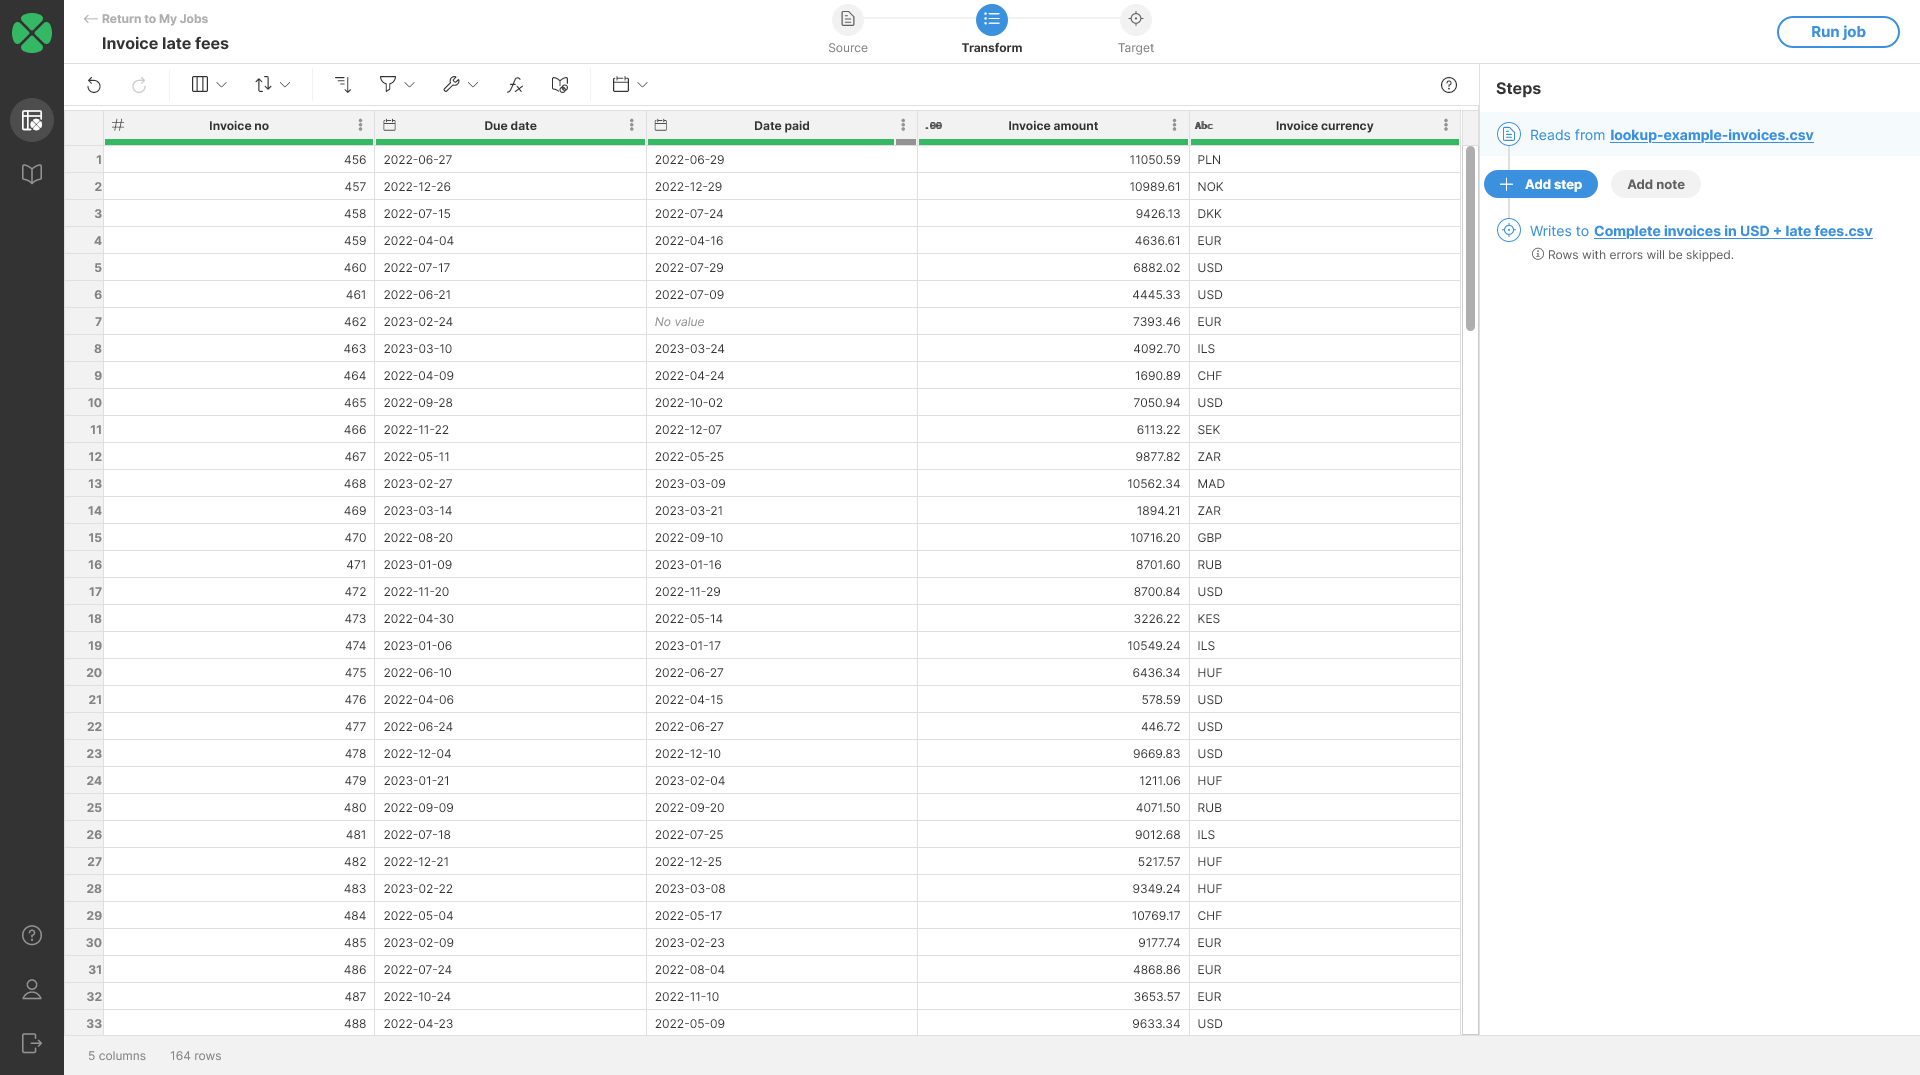This screenshot has width=1920, height=1075.
Task: Expand the Columns dropdown chevron
Action: (222, 85)
